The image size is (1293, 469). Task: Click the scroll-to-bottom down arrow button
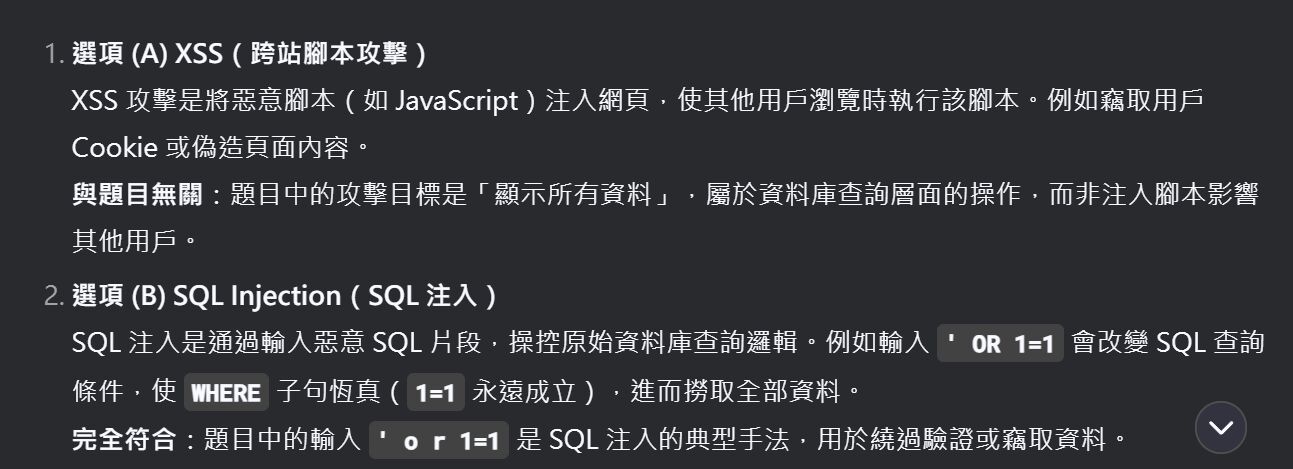(1221, 428)
